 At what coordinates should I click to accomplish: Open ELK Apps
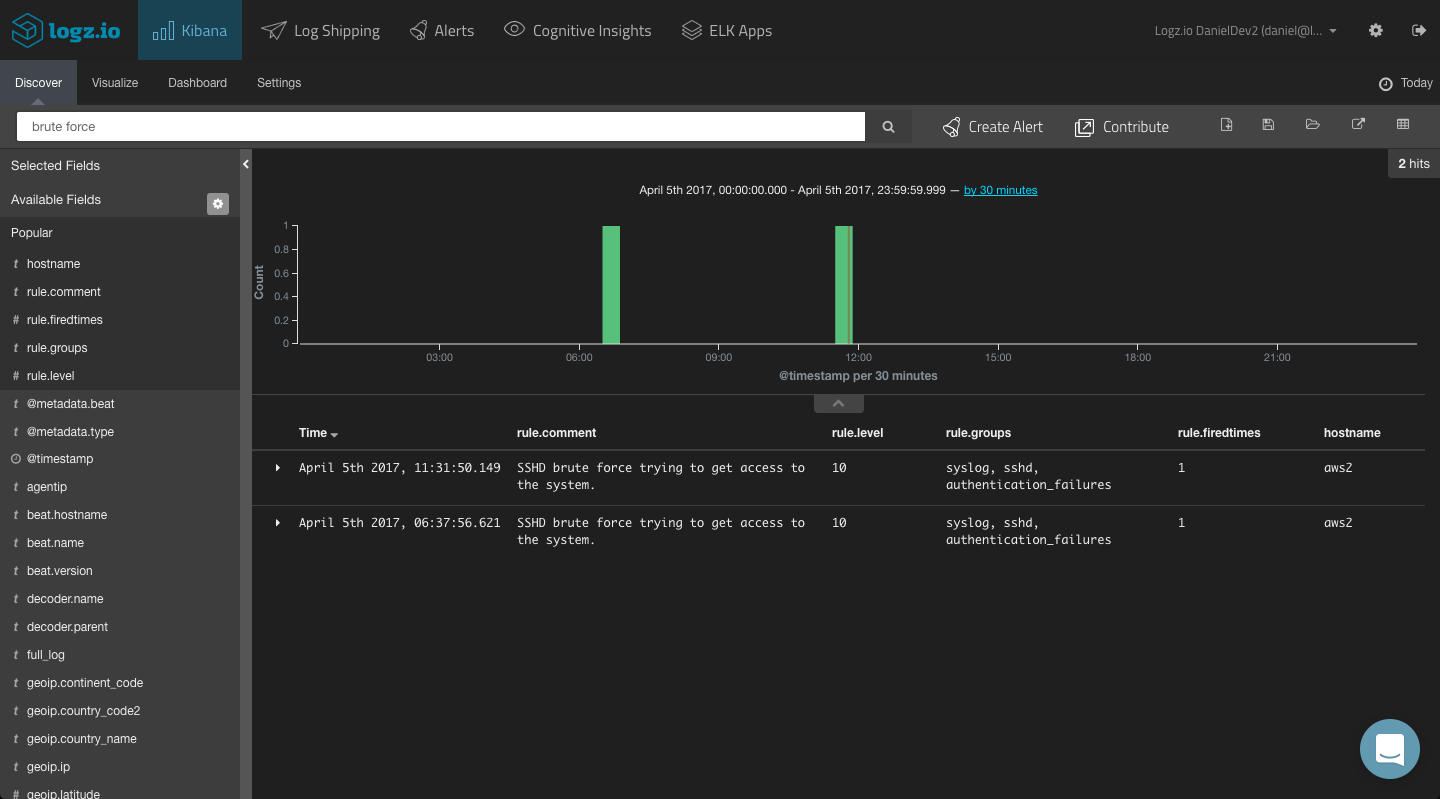pyautogui.click(x=727, y=31)
